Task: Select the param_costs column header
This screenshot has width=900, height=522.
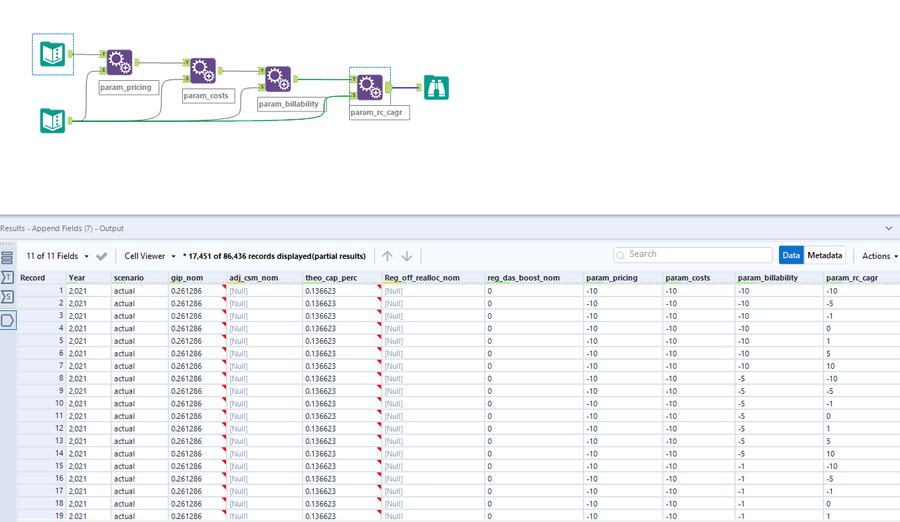Action: coord(699,278)
